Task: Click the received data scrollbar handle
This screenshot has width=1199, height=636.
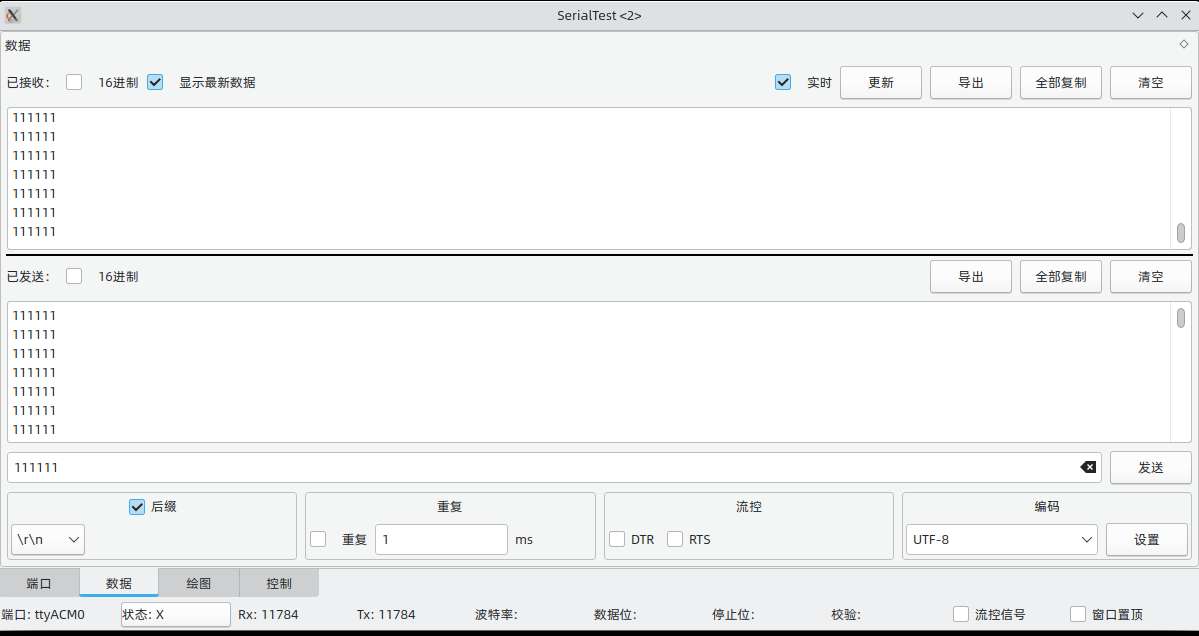Action: click(1181, 233)
